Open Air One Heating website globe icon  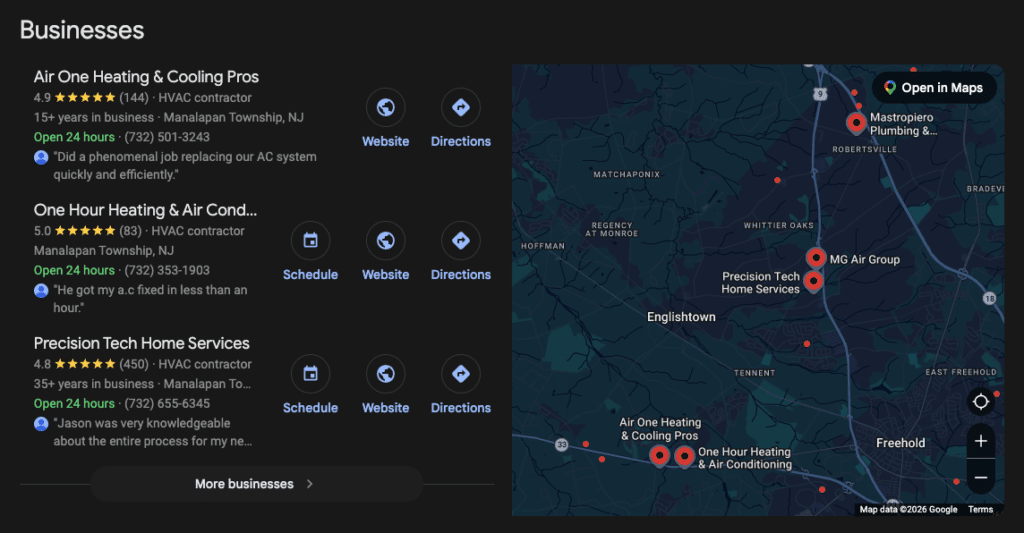(385, 107)
